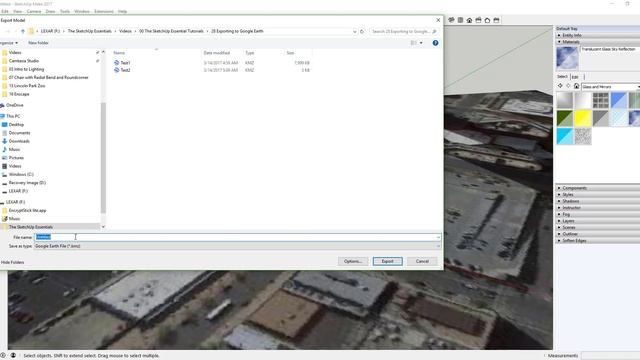This screenshot has height=360, width=640.
Task: Open the dialog help icon
Action: pos(435,43)
